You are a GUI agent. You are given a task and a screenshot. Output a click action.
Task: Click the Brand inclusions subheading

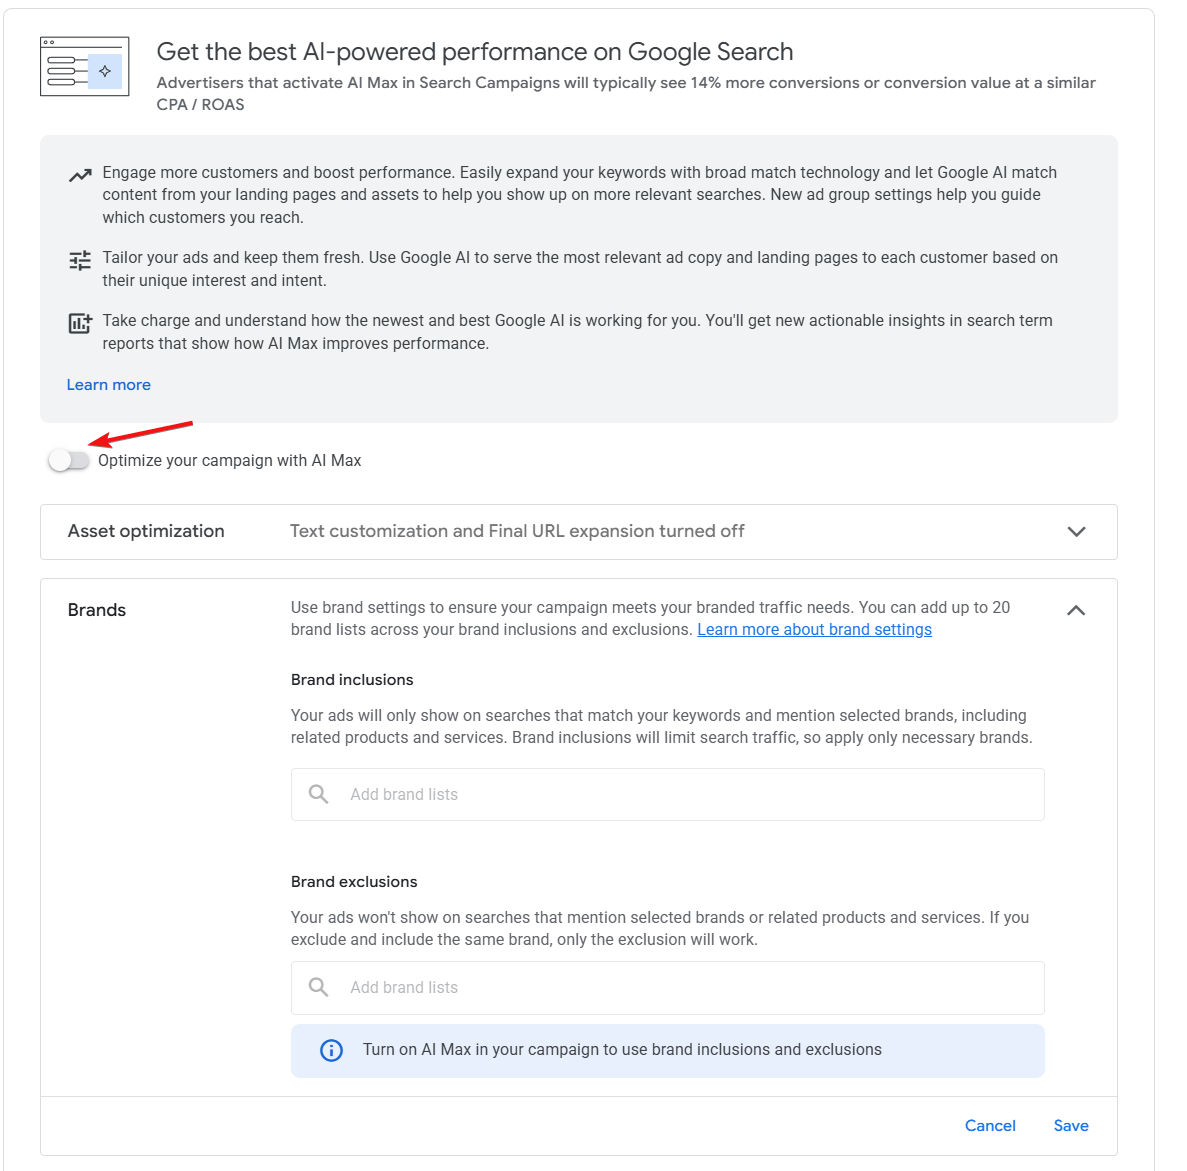tap(352, 680)
